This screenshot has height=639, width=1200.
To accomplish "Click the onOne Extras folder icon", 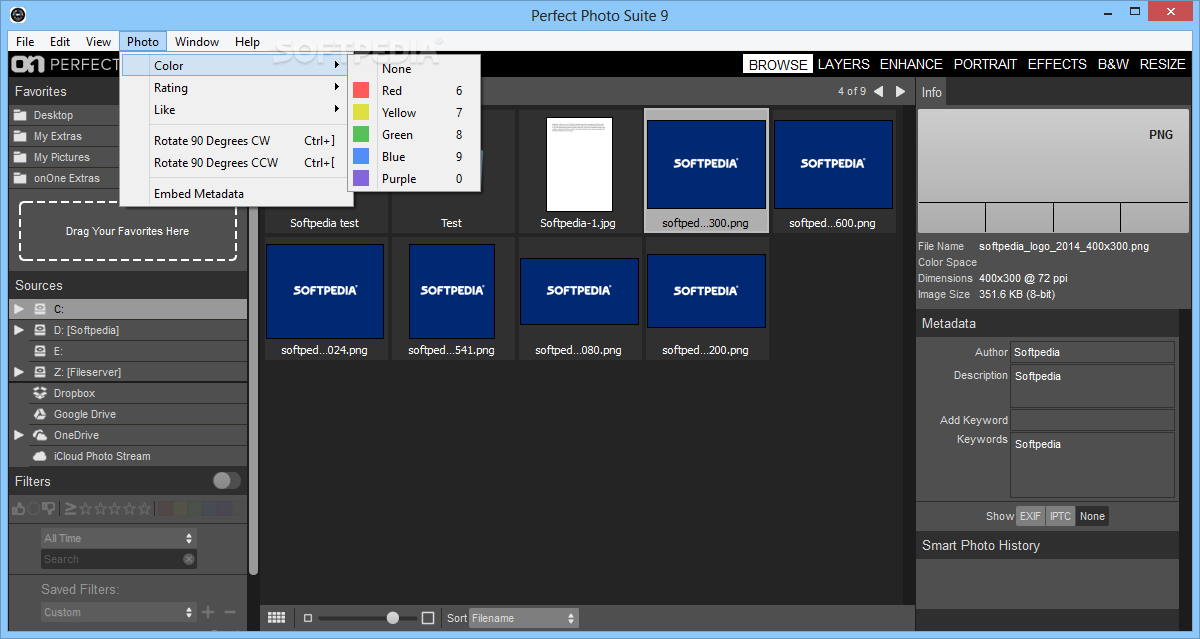I will pos(19,178).
